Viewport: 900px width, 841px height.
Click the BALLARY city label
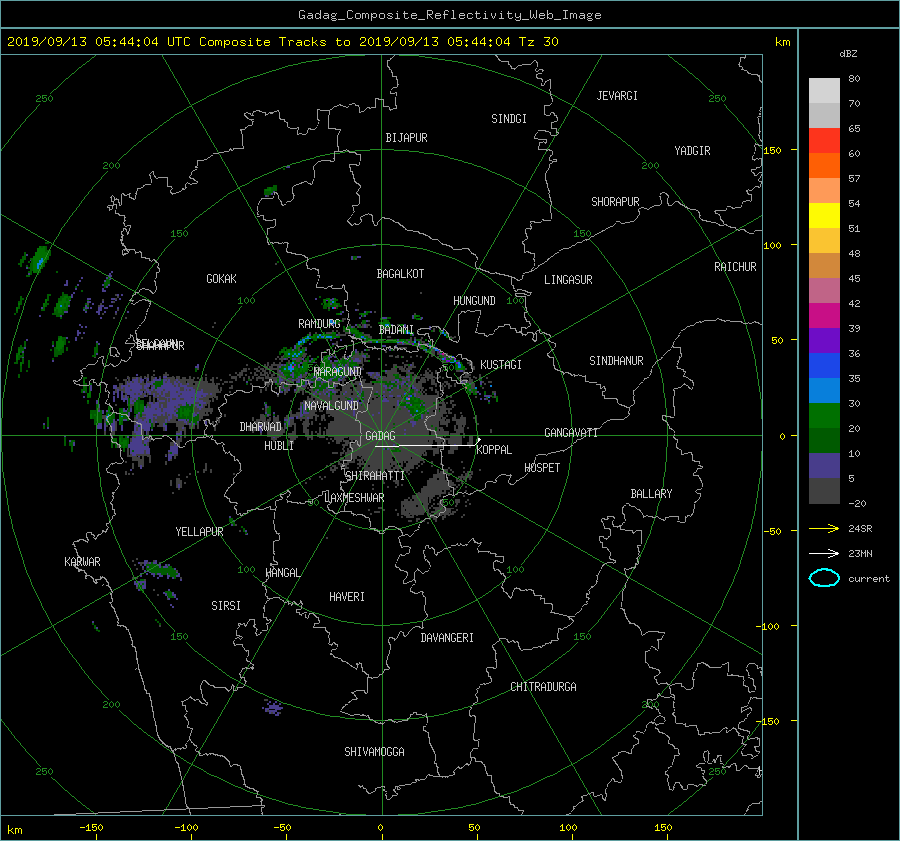pos(651,494)
